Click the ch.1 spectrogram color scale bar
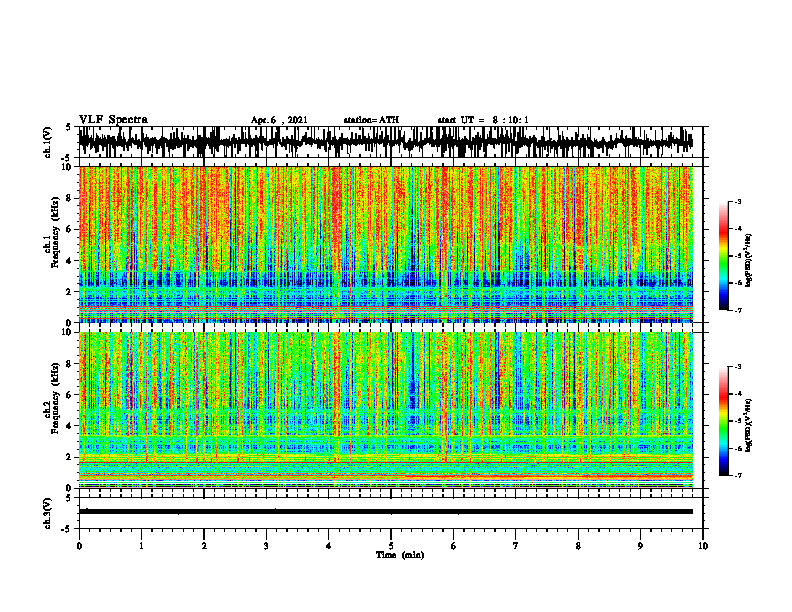Screen dimensions: 792x612 [x=723, y=256]
